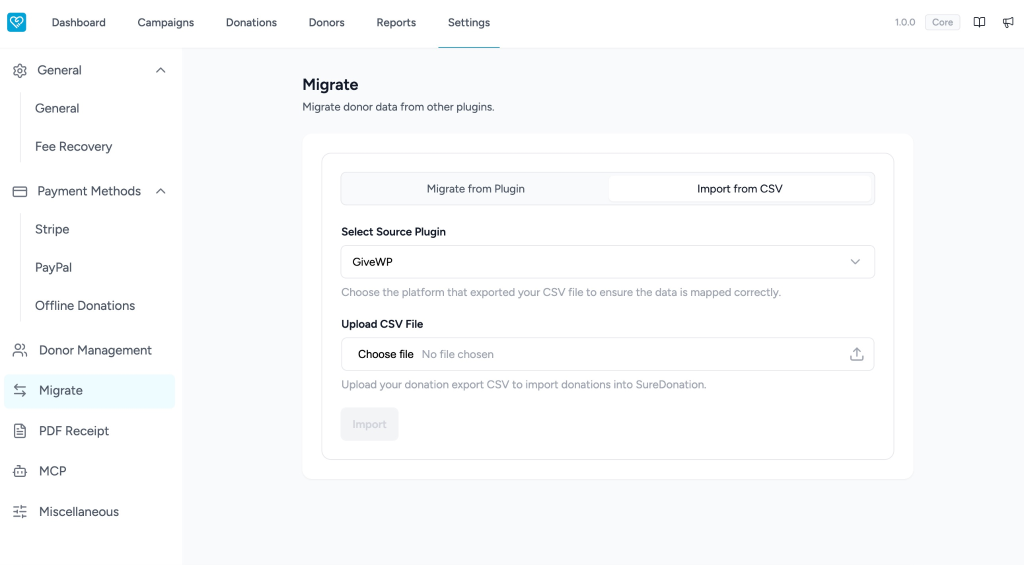Collapse the Payment Methods section chevron

(x=161, y=191)
